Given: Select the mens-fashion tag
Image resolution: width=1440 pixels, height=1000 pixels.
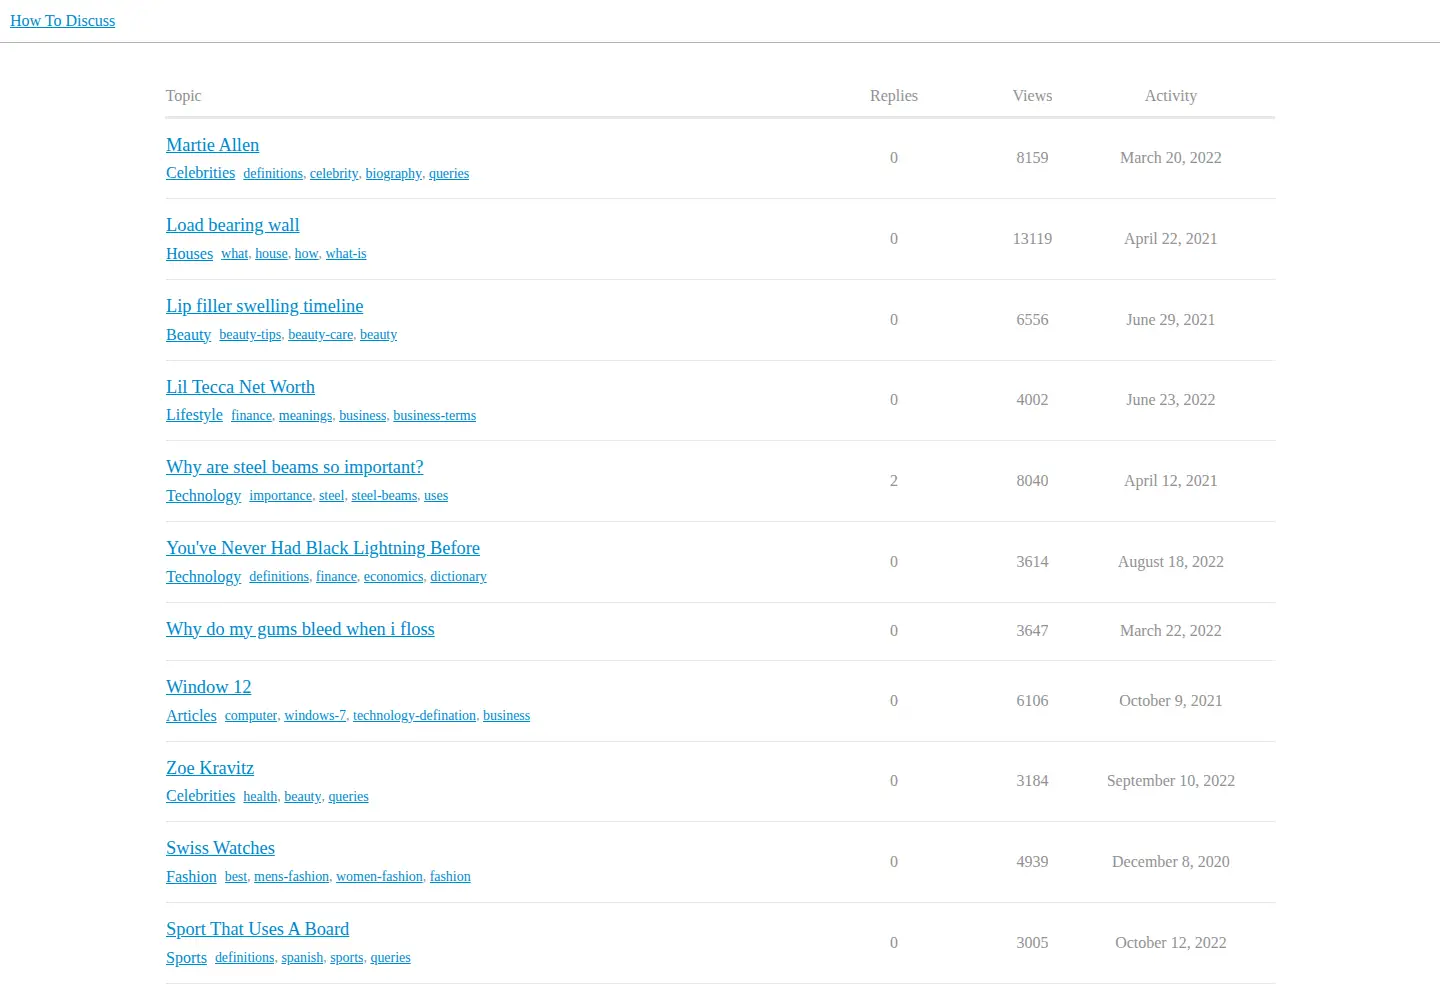Looking at the screenshot, I should coord(291,877).
